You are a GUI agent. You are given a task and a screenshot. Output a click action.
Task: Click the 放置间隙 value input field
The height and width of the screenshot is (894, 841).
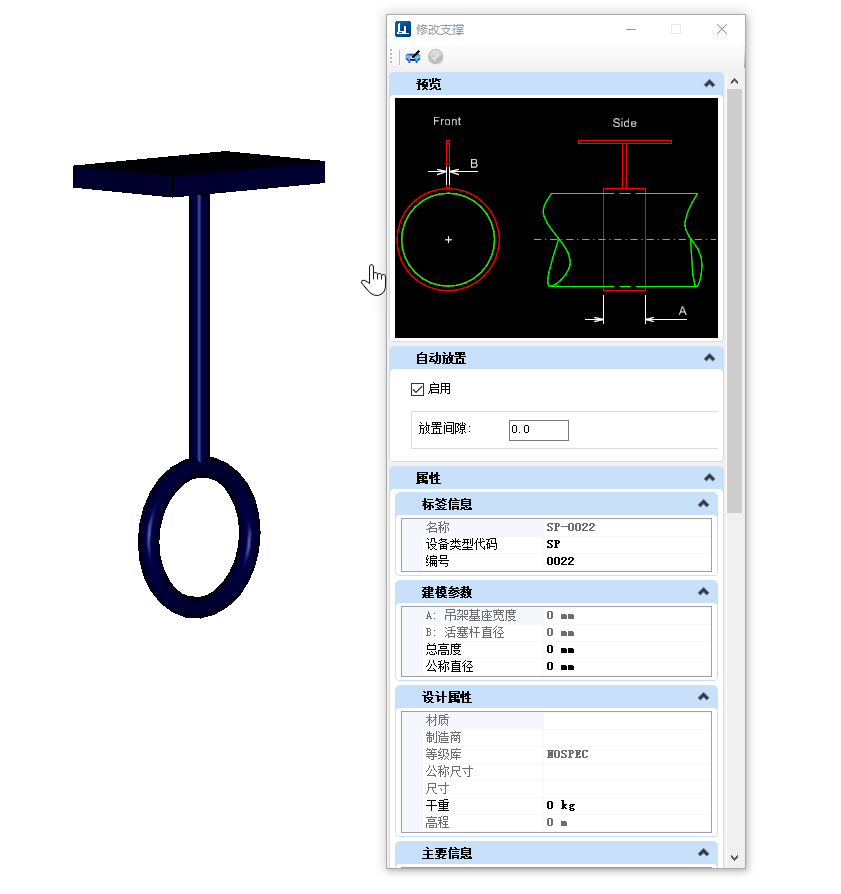click(538, 430)
